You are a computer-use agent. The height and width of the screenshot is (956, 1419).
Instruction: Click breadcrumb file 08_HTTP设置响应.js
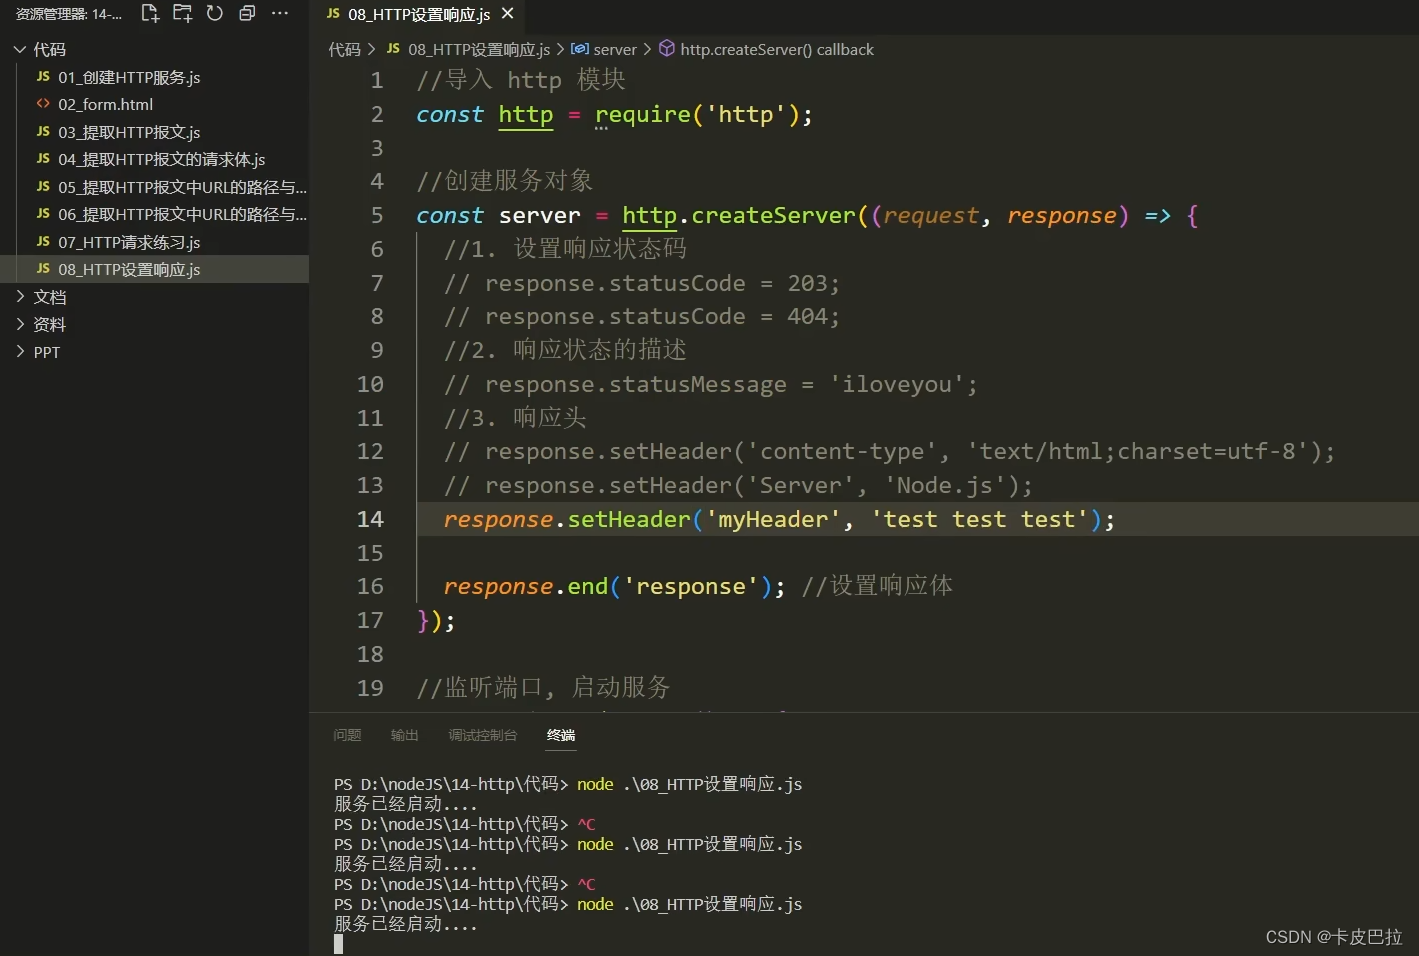(479, 49)
